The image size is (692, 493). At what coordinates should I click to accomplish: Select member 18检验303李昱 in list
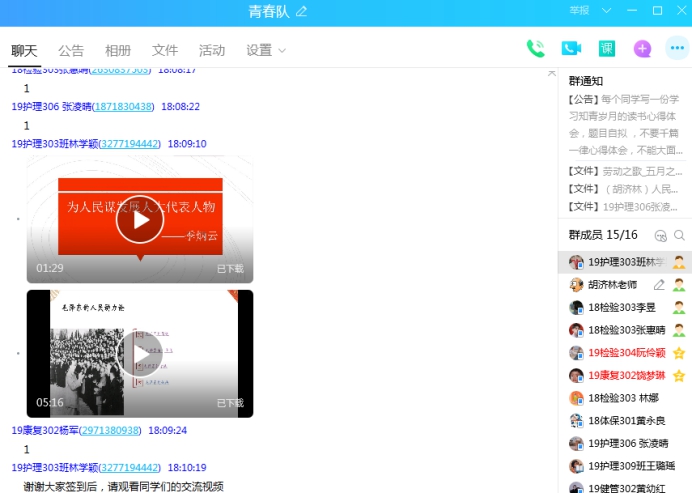(621, 307)
